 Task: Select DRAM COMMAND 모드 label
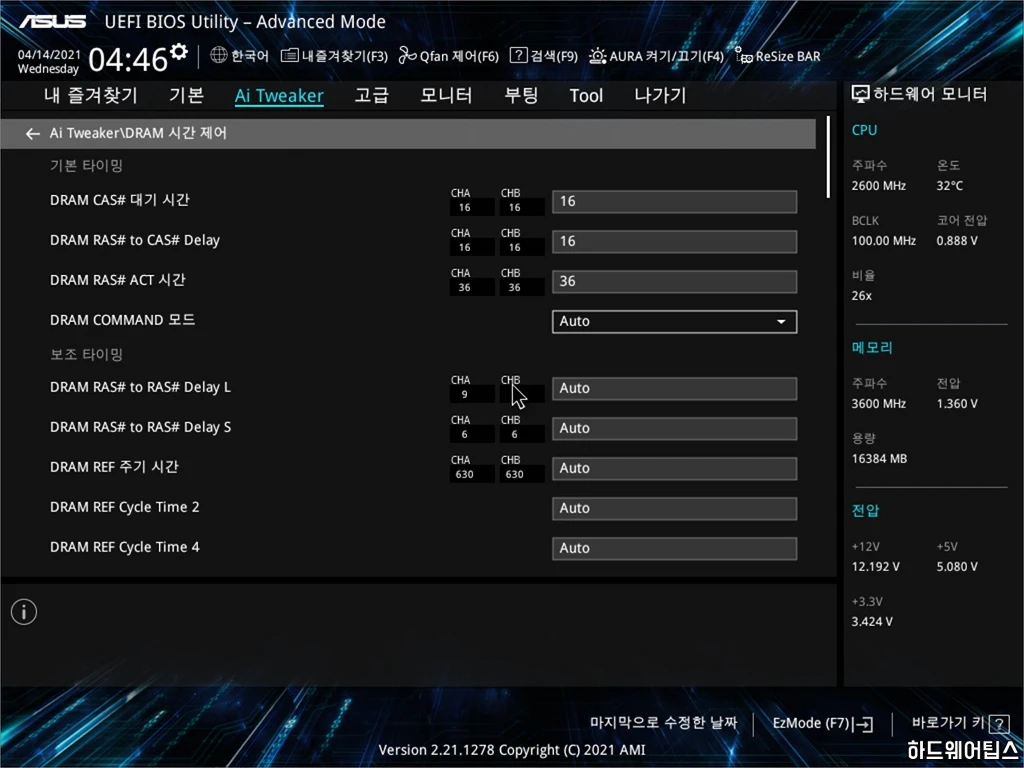(122, 320)
